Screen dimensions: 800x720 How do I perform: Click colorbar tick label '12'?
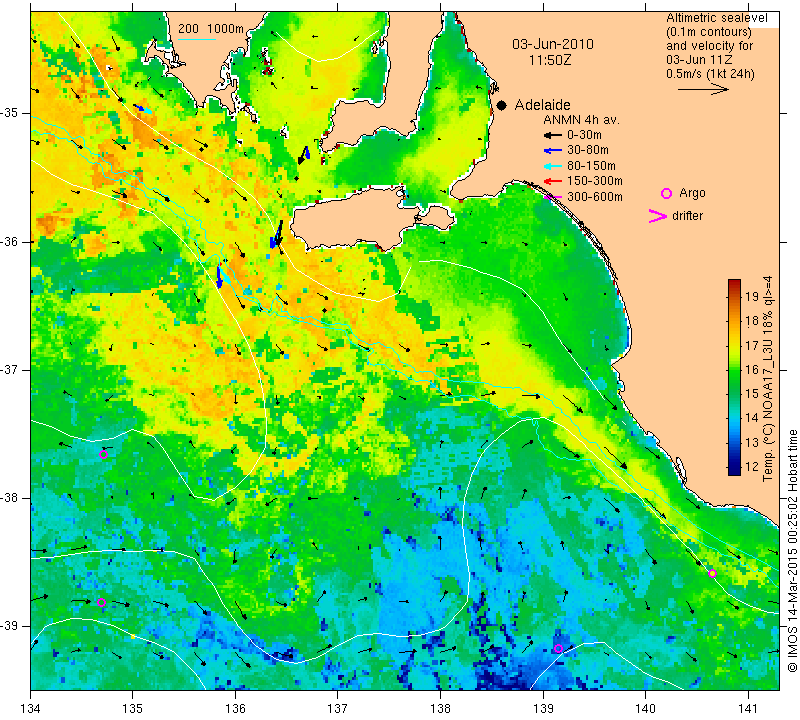point(752,466)
